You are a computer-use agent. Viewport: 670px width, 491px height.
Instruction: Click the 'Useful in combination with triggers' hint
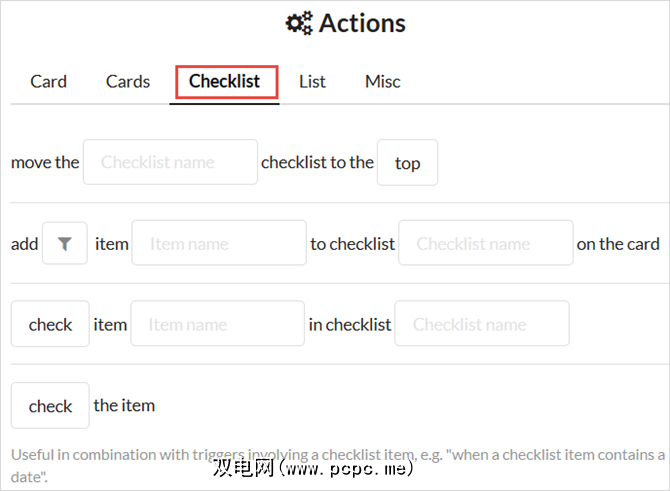point(330,455)
